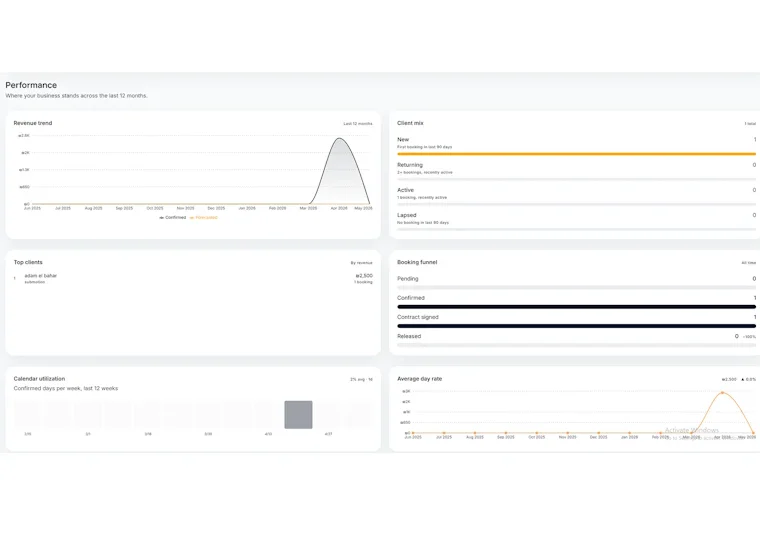Screen dimensions: 760x560
Task: Open the adam el bahar client row
Action: coord(193,278)
